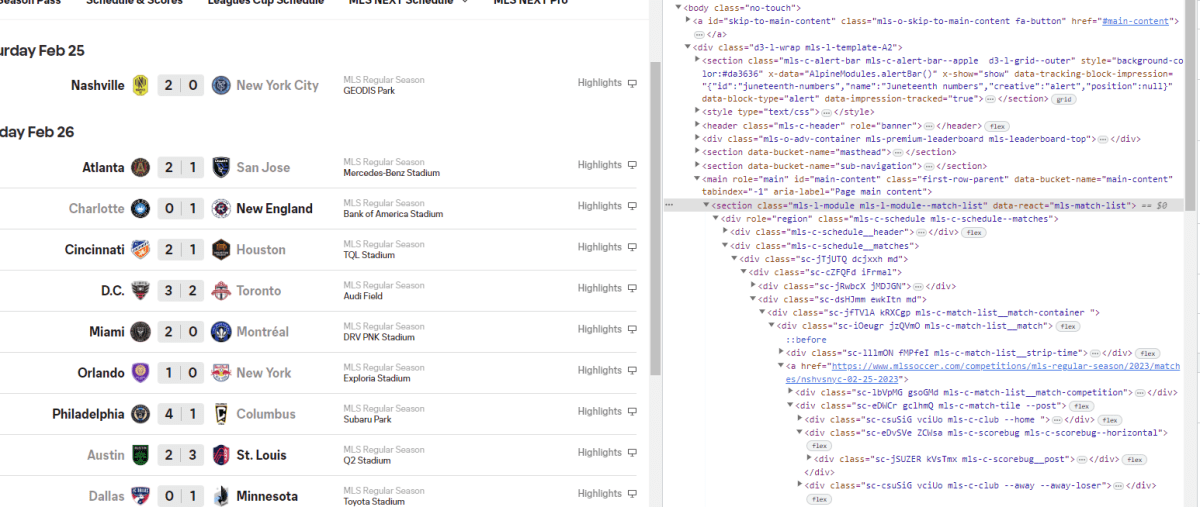Click flex badge next to mls-c-schedule__header
The width and height of the screenshot is (1200, 507).
[x=974, y=232]
